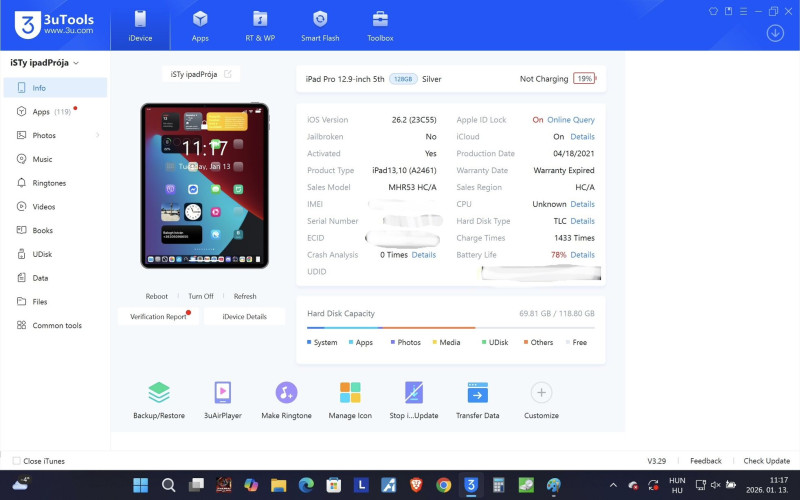
Task: Open Ringtones in the sidebar
Action: click(55, 183)
